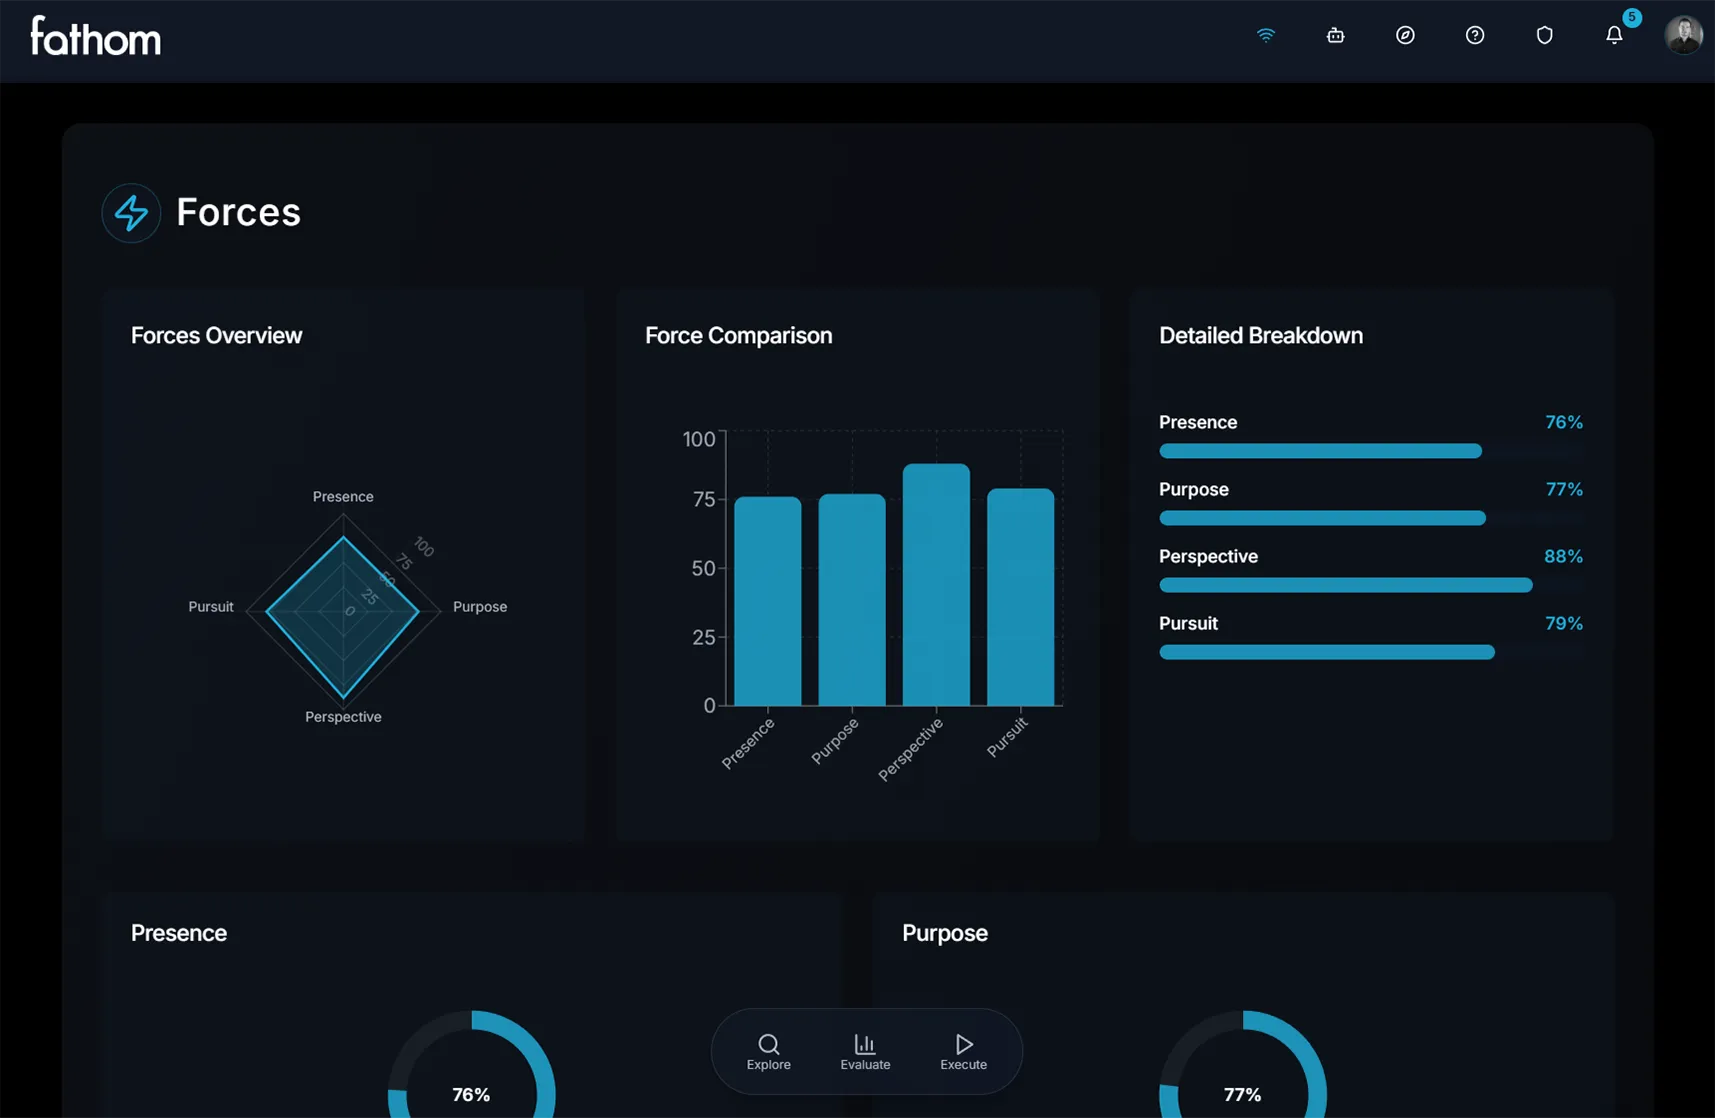
Task: Click the lightning bolt Forces icon
Action: (131, 212)
